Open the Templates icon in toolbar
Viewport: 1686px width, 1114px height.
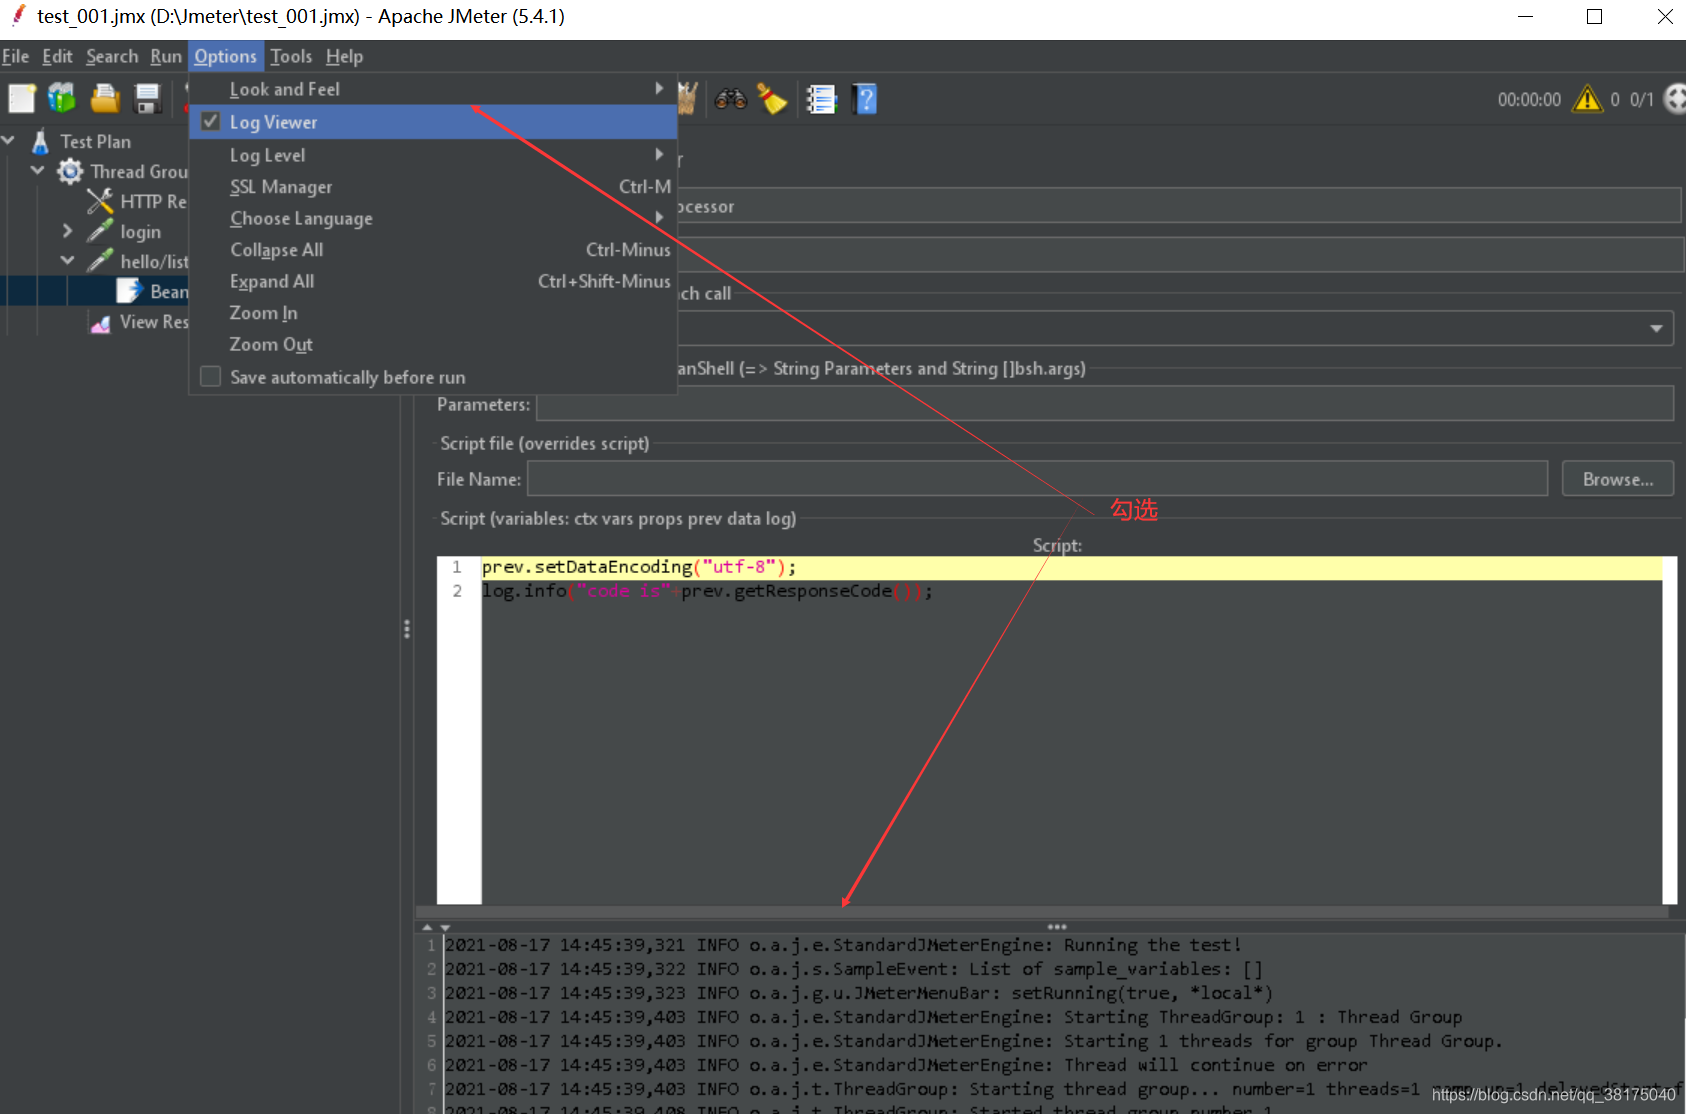(x=62, y=98)
